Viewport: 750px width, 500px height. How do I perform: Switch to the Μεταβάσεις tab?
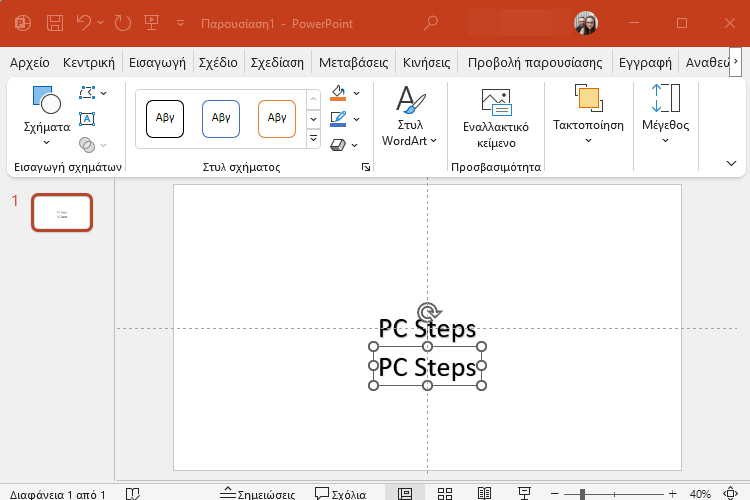click(x=353, y=63)
